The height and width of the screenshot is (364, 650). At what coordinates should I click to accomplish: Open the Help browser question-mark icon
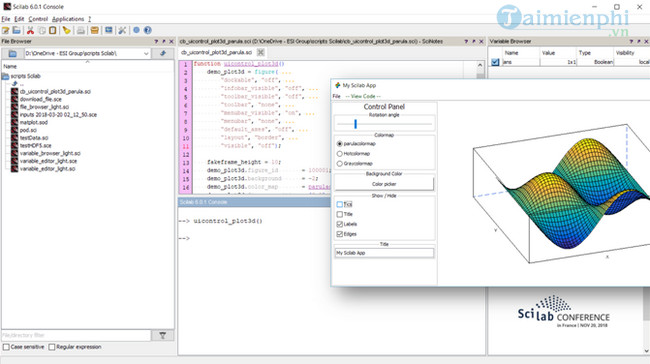point(148,30)
